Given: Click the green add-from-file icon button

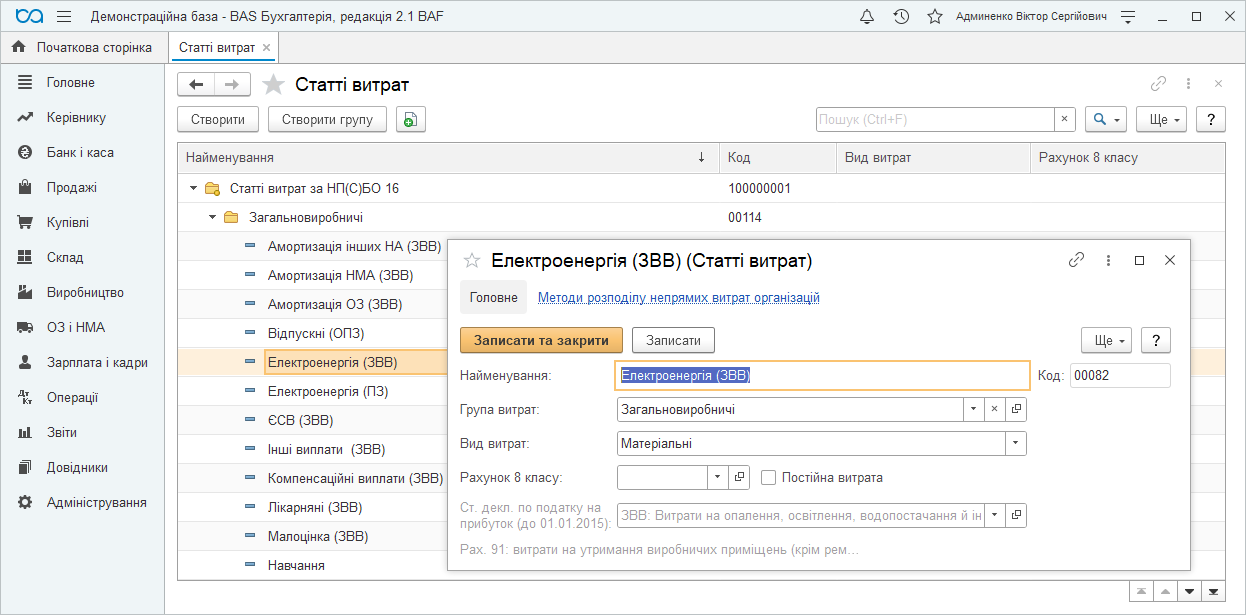Looking at the screenshot, I should click(410, 119).
